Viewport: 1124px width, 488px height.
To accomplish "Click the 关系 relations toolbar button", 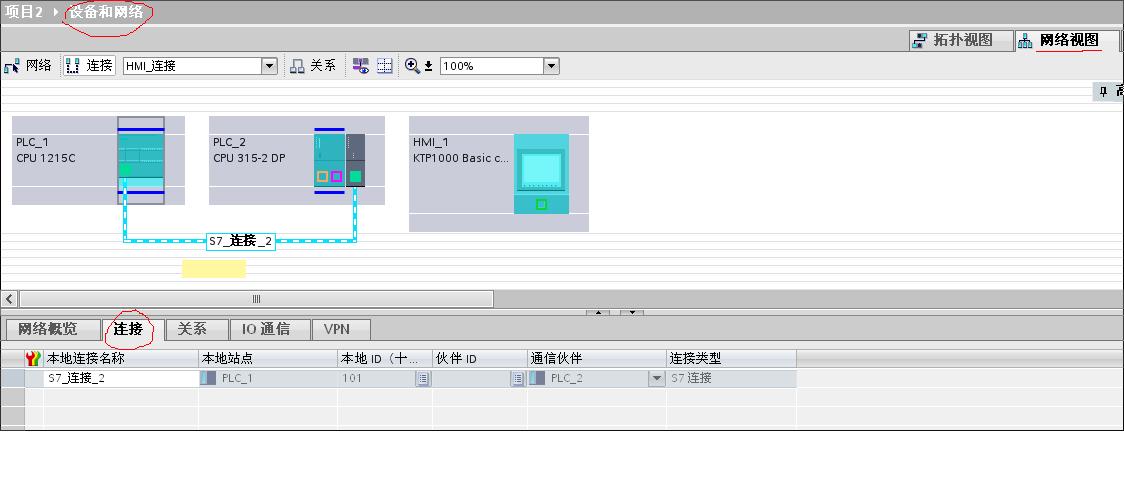I will point(313,66).
